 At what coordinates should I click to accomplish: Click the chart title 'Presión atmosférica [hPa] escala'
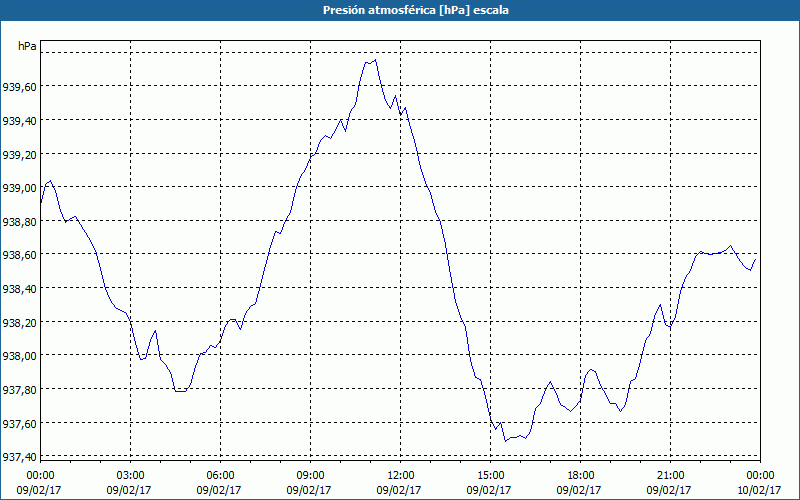coord(415,10)
